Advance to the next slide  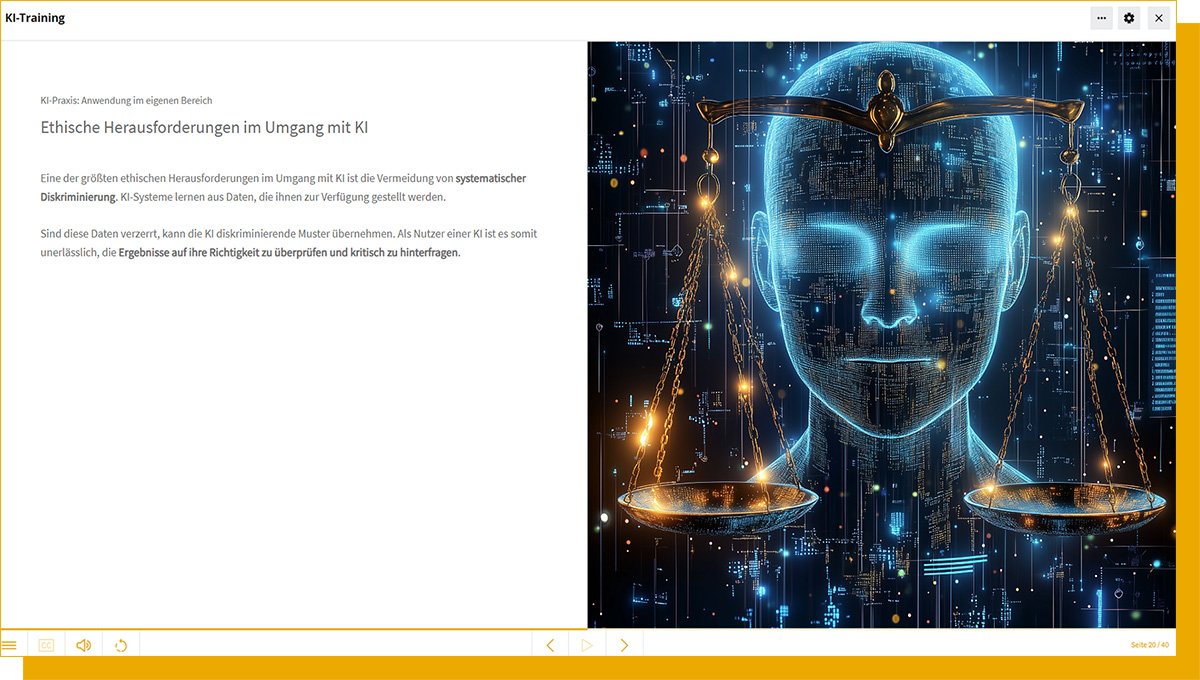[624, 645]
